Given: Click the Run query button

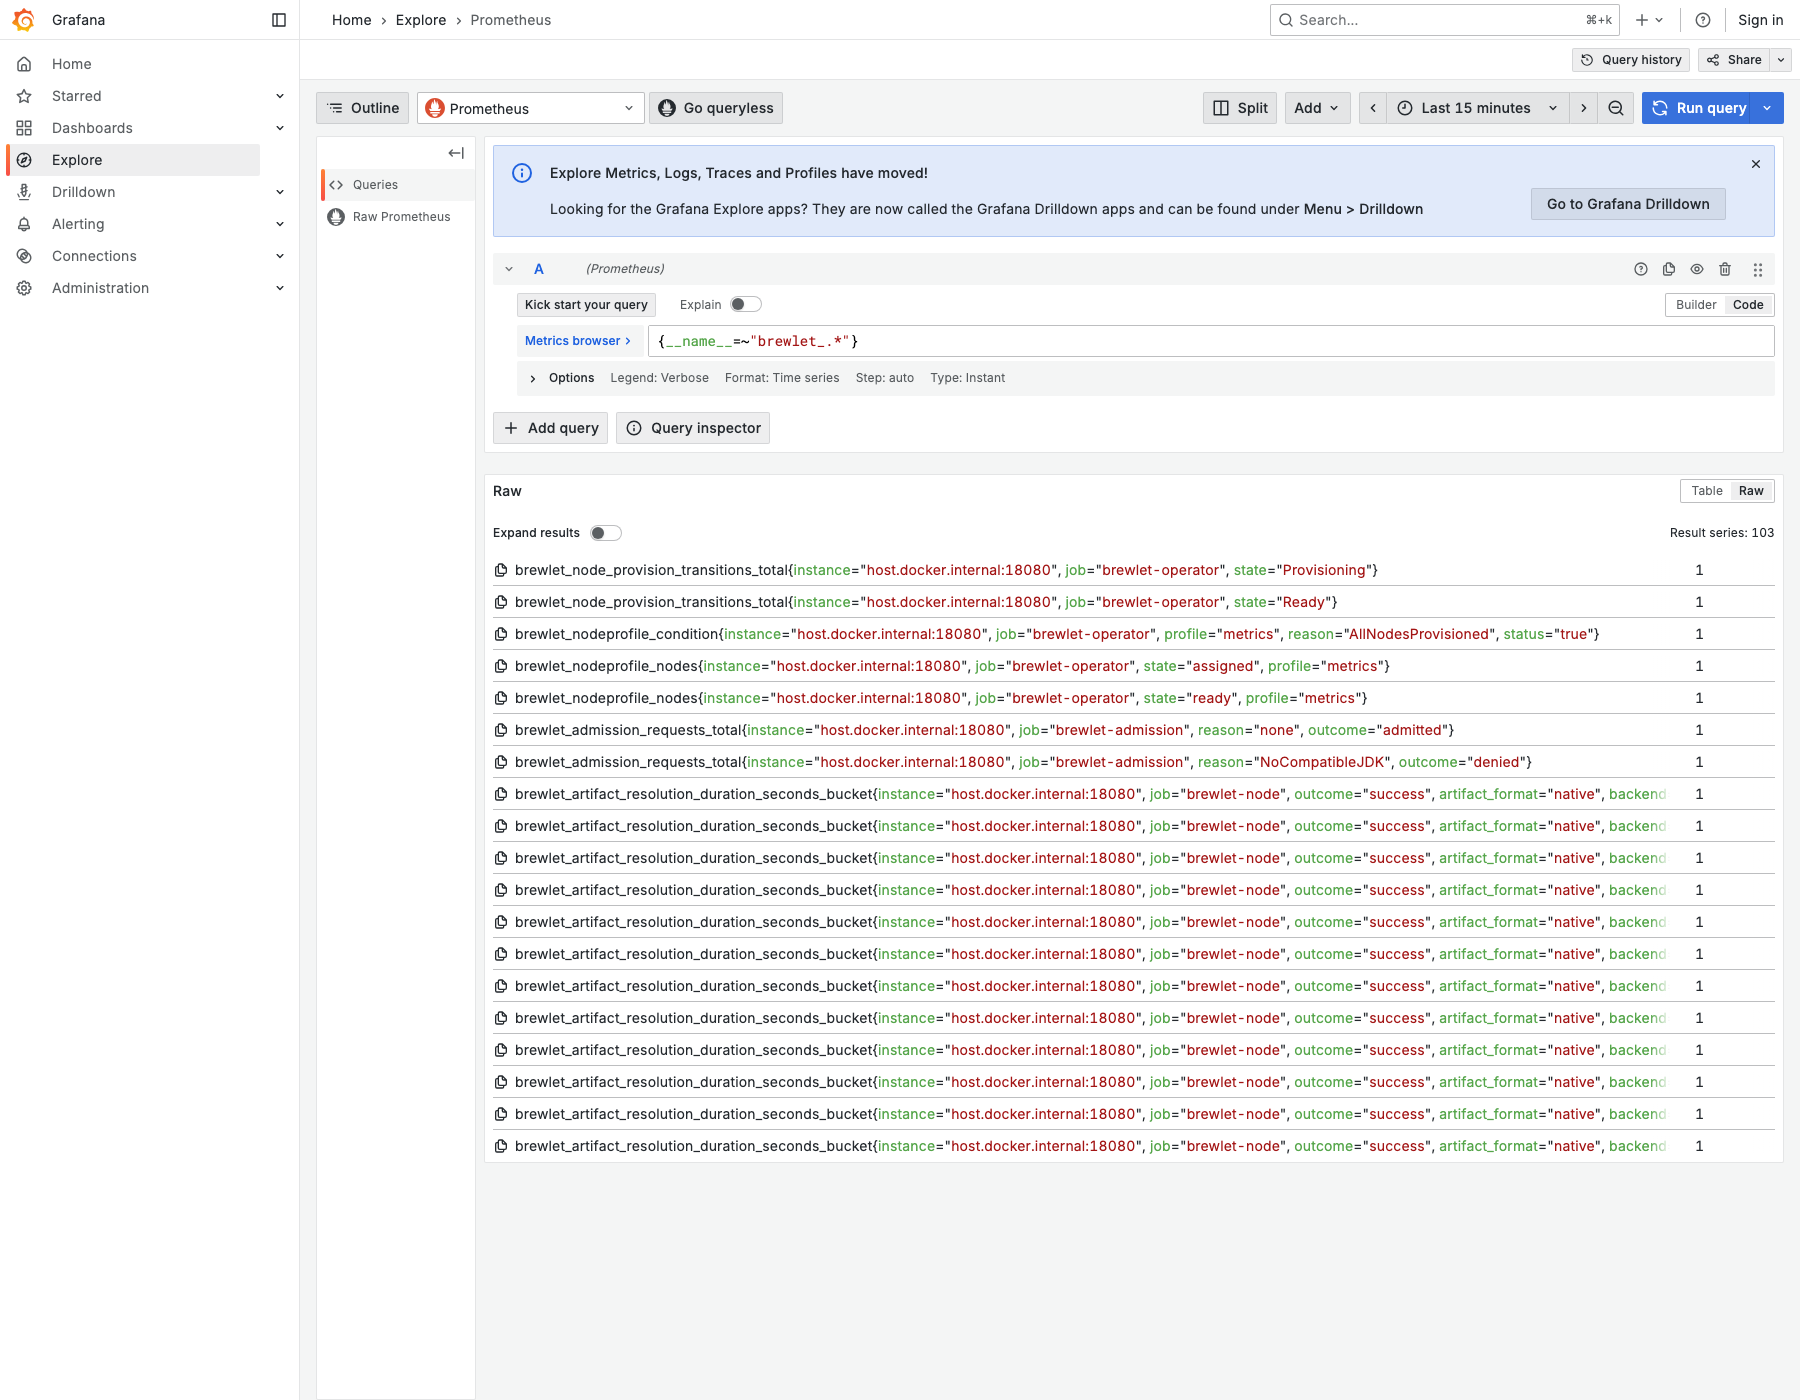Looking at the screenshot, I should [x=1700, y=108].
